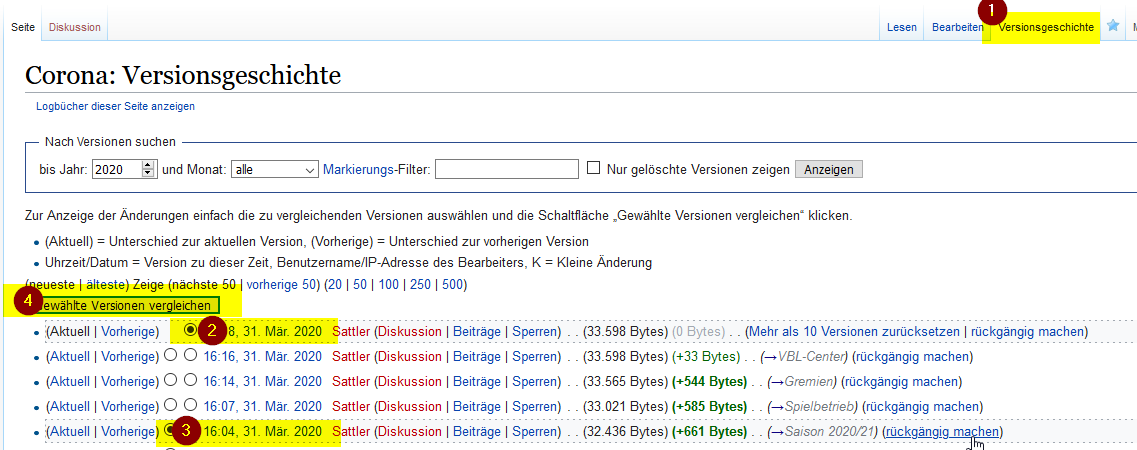Screen dimensions: 1137x450
Task: Open 'Mehr als 10 Versionen zurücksetzen' link
Action: coord(856,331)
